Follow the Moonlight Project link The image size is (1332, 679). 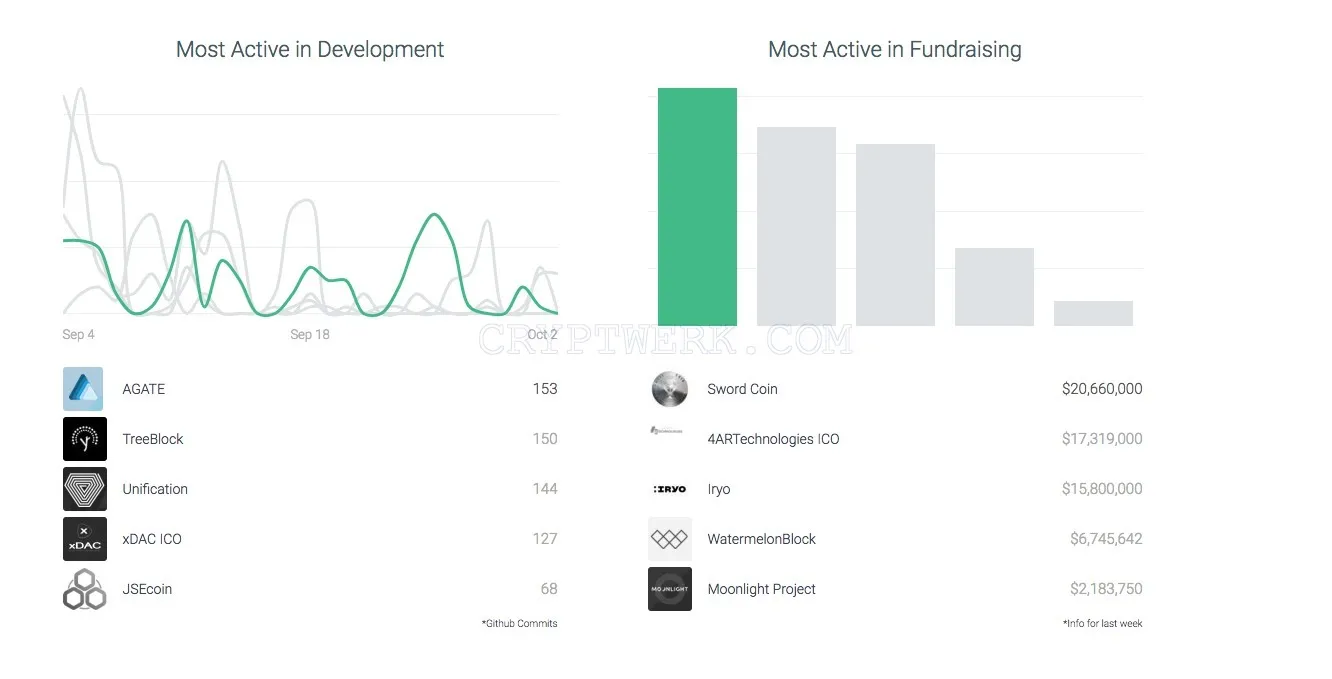pos(761,589)
